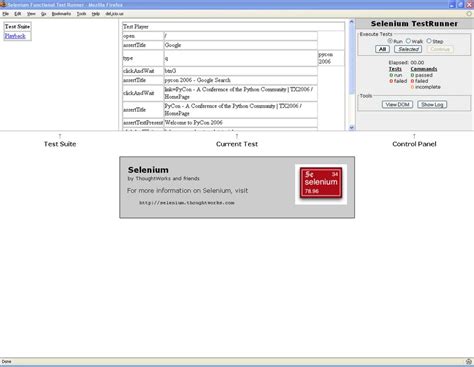Click the assertTextPresent command cell

143,123
